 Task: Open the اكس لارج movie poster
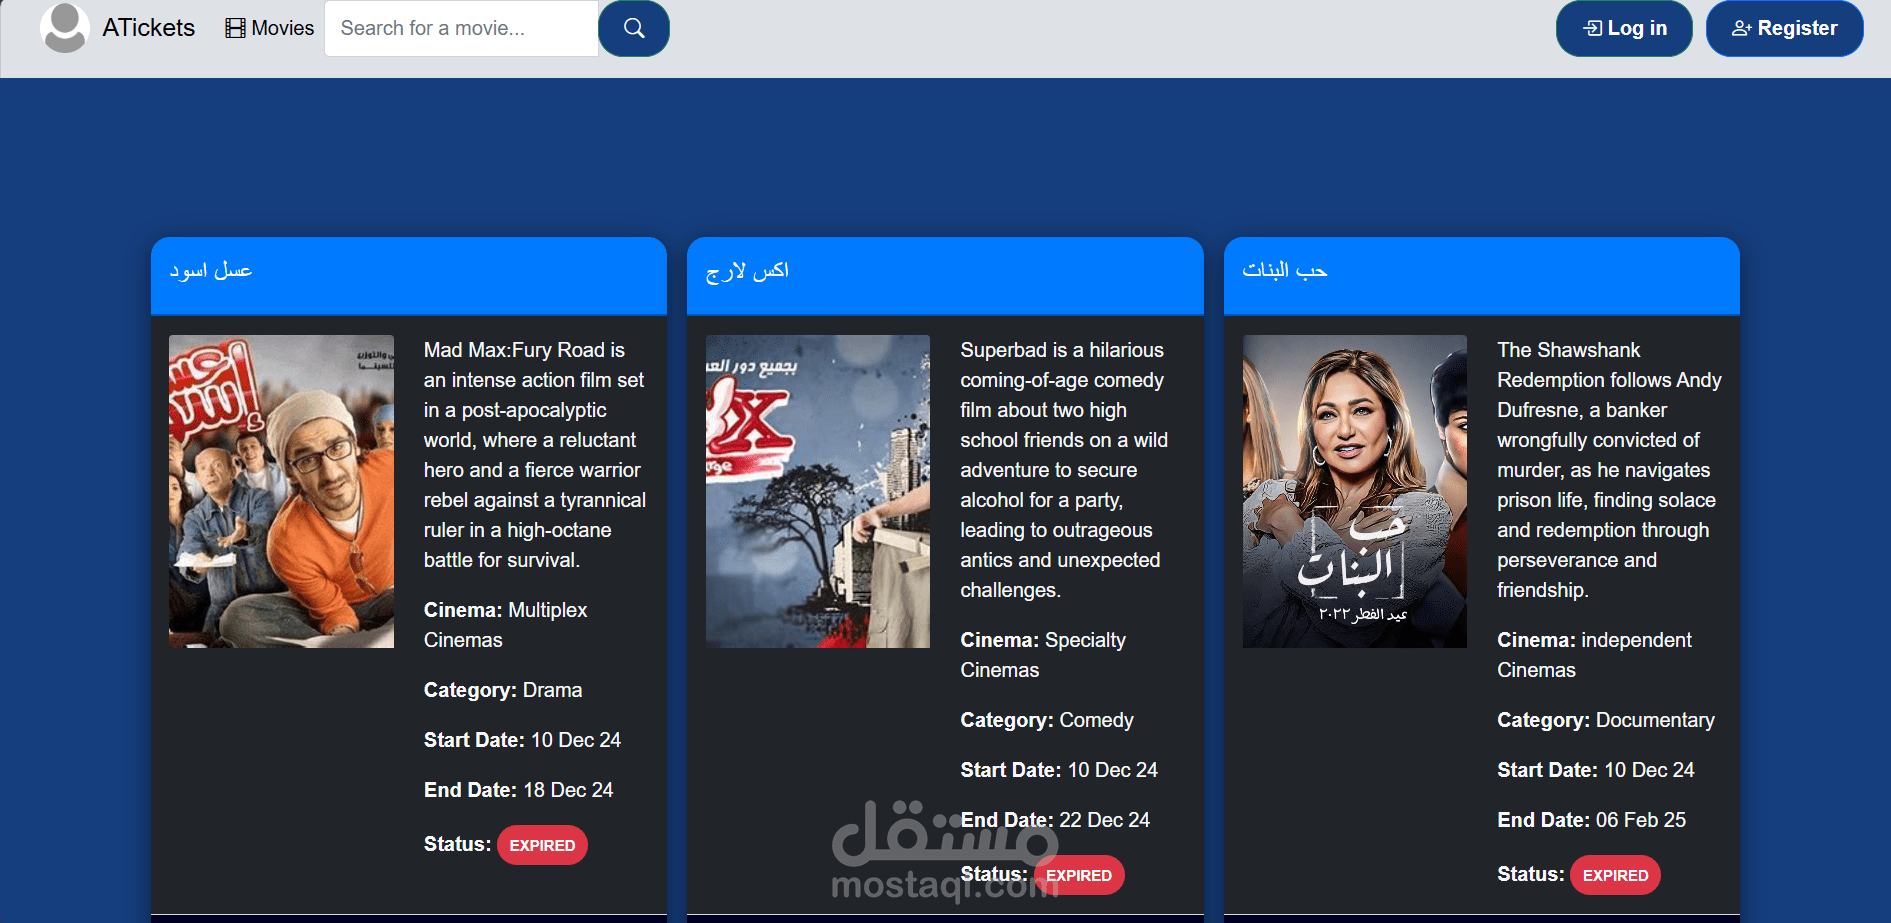click(x=818, y=491)
